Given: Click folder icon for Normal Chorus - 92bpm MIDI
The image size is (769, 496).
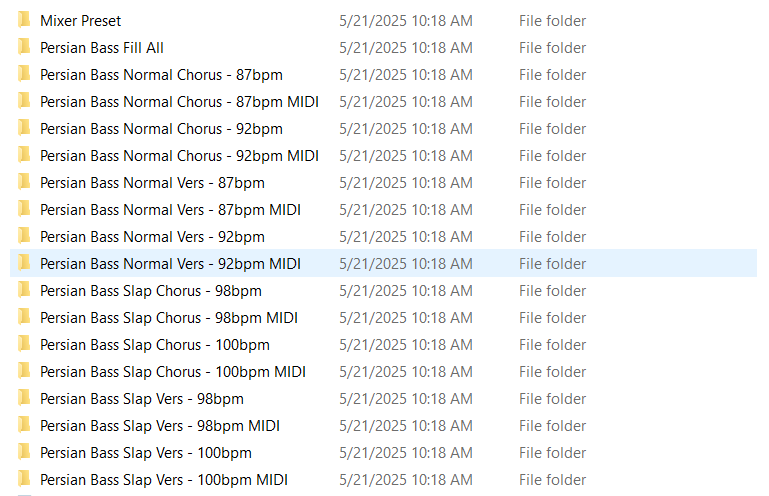Looking at the screenshot, I should pos(24,155).
